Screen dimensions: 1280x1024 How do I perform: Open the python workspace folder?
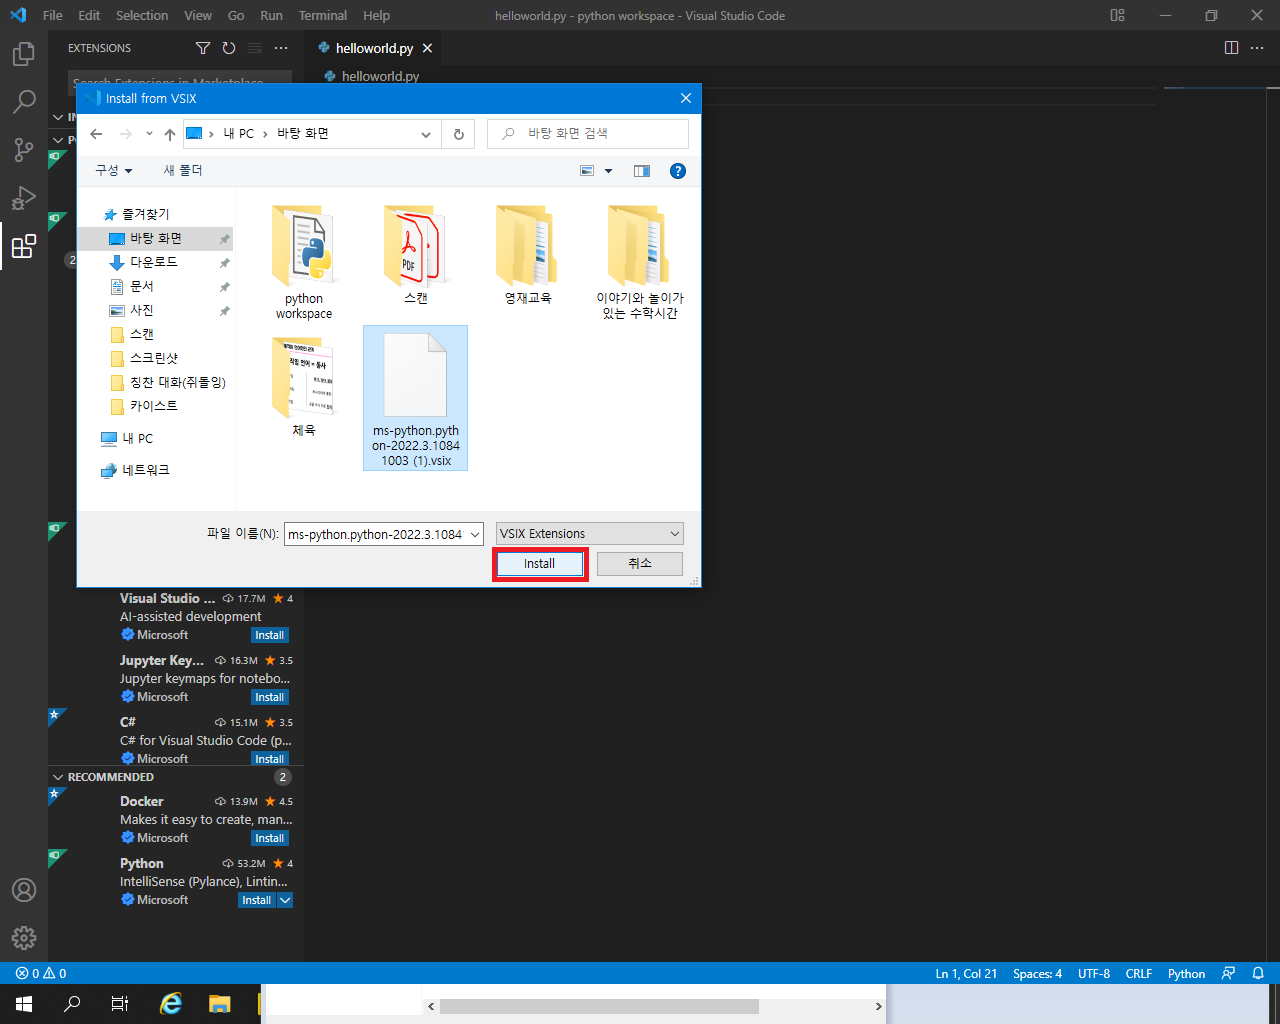304,262
